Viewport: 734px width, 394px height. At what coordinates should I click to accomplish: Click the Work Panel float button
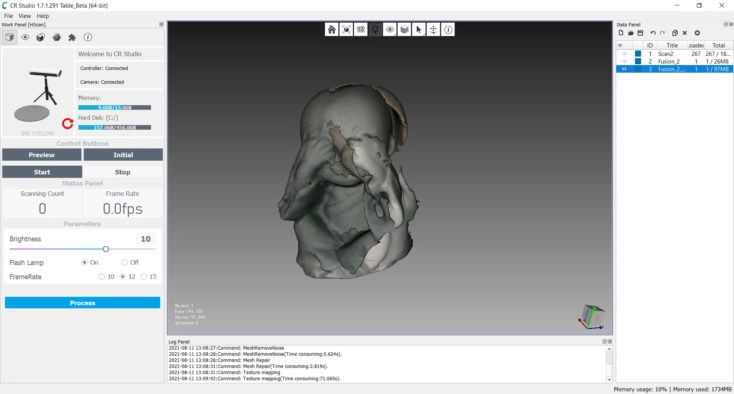(161, 24)
